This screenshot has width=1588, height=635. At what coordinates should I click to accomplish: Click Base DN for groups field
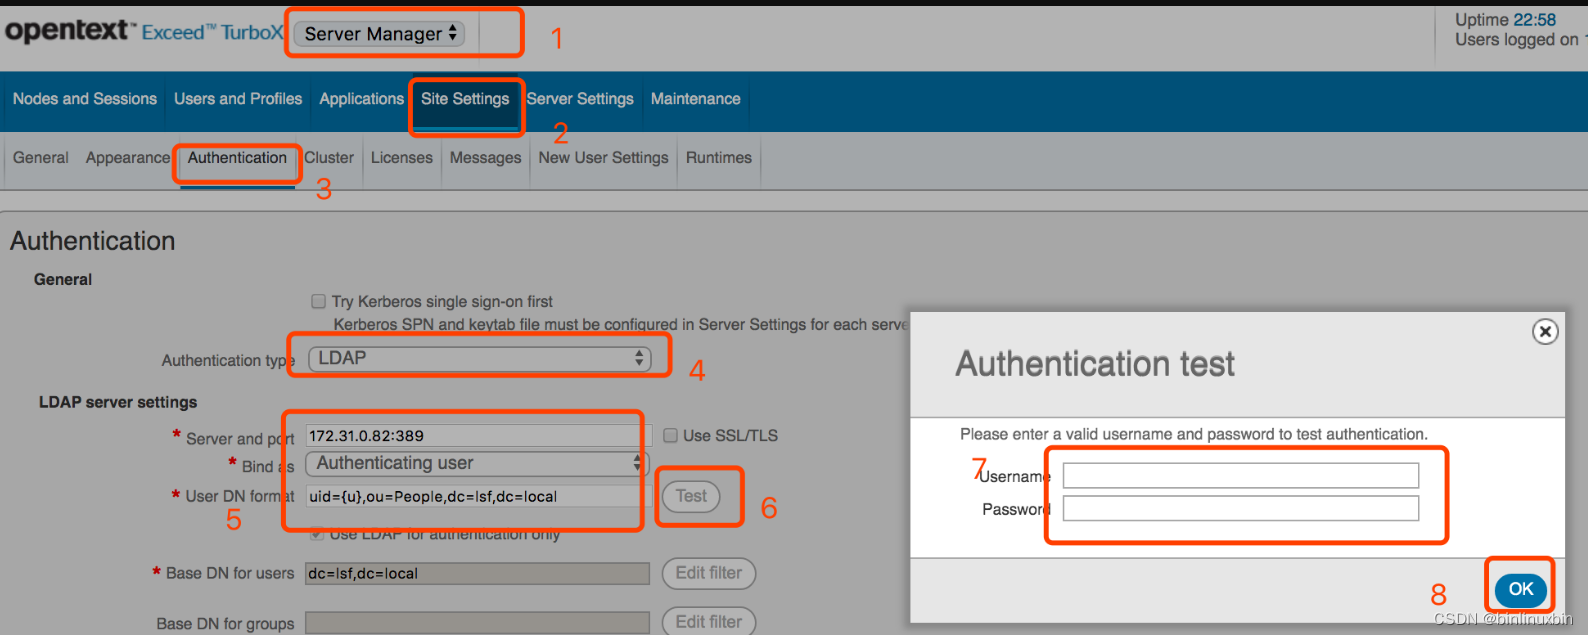(477, 623)
